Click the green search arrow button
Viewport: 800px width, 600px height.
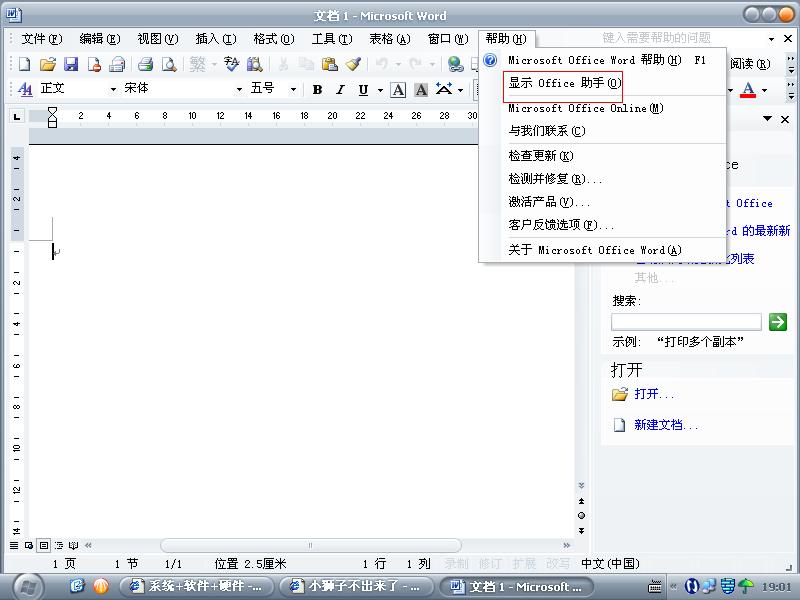tap(778, 322)
